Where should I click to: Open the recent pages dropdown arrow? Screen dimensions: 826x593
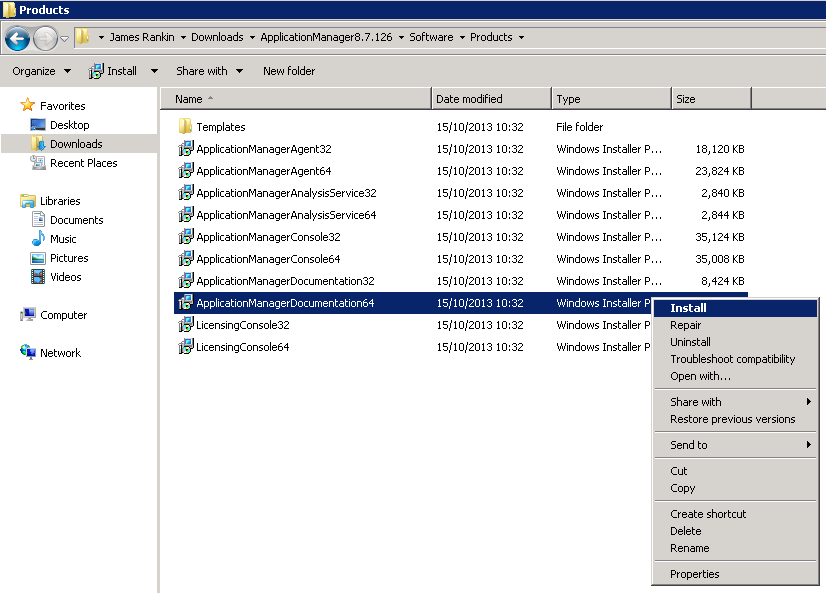pos(64,38)
